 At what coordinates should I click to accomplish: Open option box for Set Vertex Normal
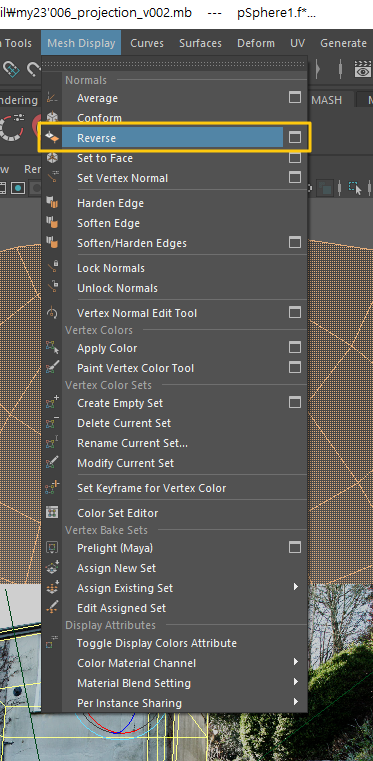coord(295,178)
